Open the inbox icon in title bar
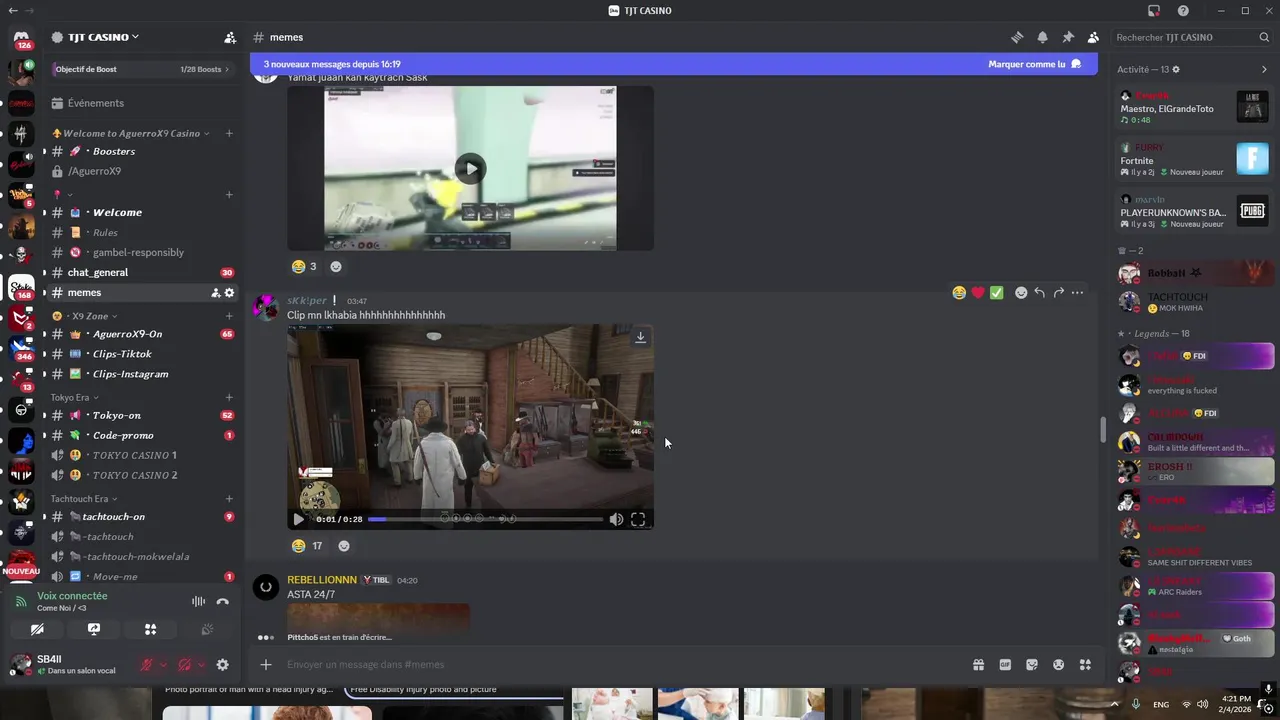Viewport: 1280px width, 720px height. [1153, 11]
